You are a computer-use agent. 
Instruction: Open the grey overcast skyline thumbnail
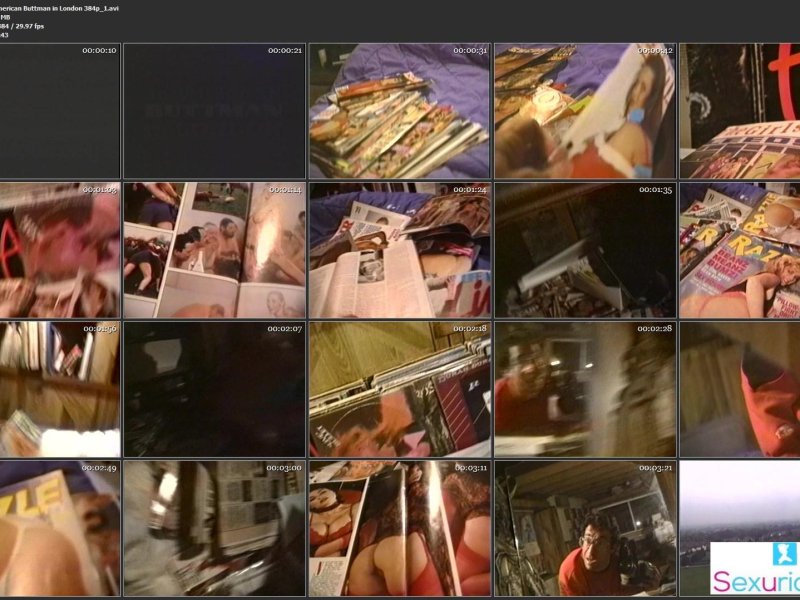740,529
